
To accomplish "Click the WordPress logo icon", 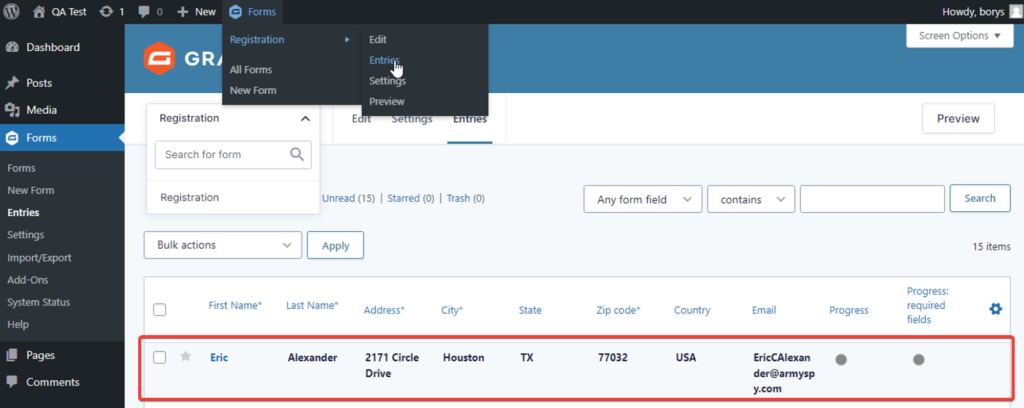I will [x=12, y=11].
